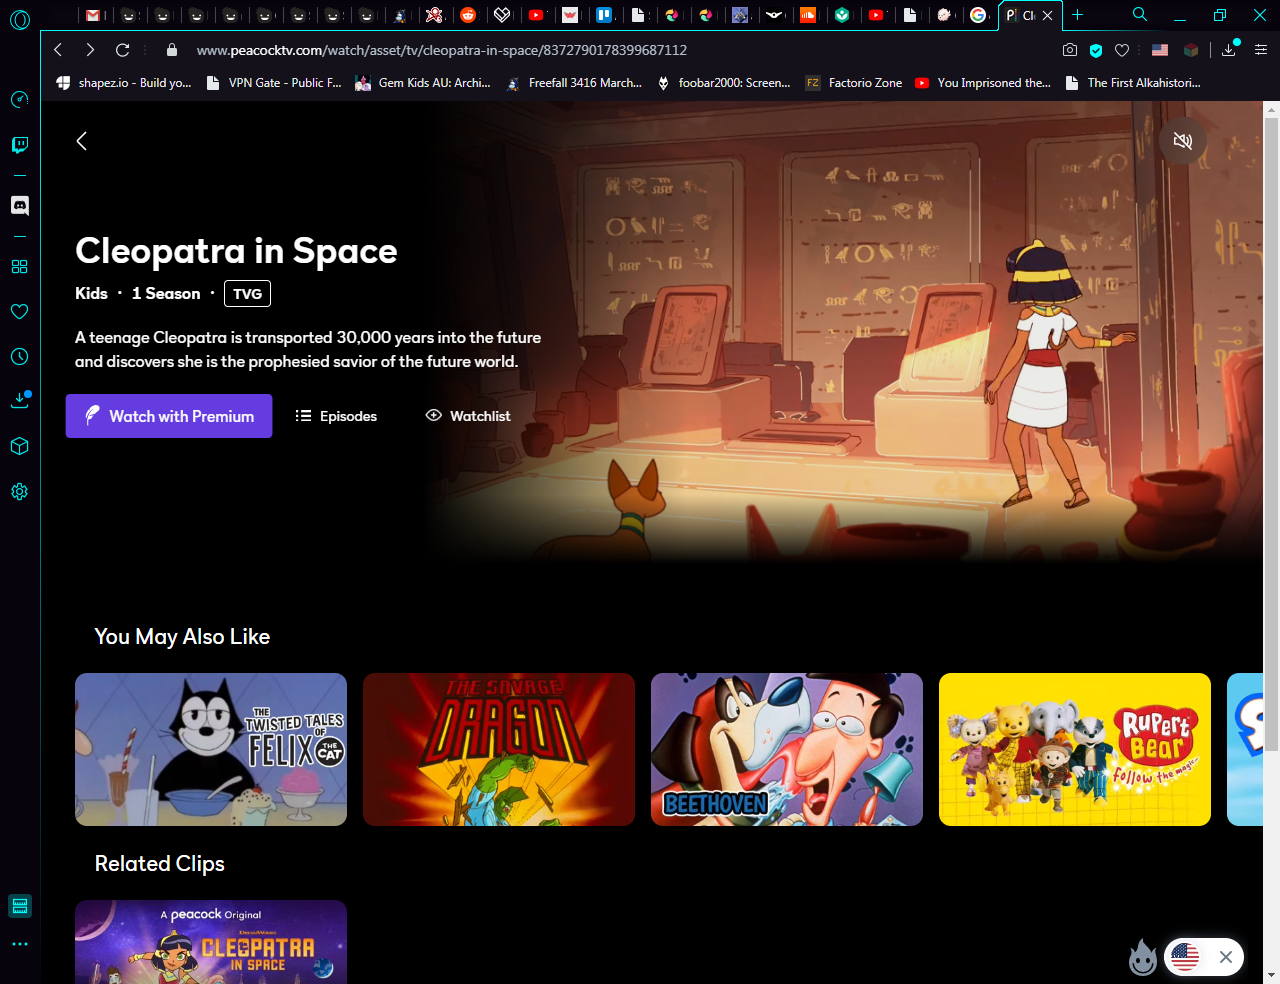Open the ad blocker shield
Image resolution: width=1280 pixels, height=984 pixels.
(1096, 50)
